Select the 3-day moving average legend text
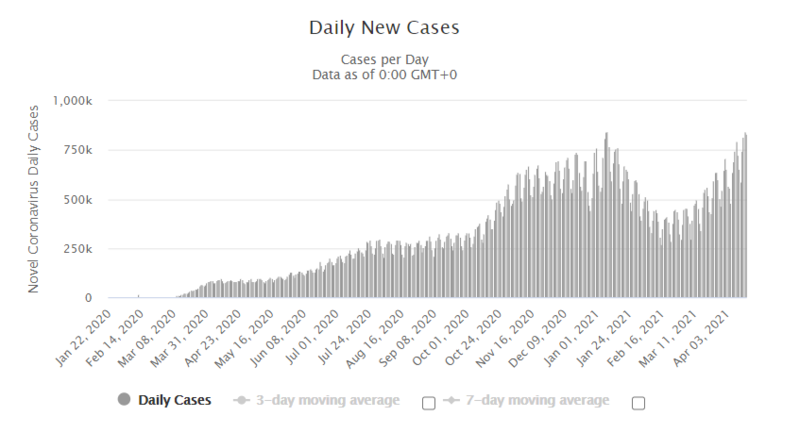 click(328, 400)
